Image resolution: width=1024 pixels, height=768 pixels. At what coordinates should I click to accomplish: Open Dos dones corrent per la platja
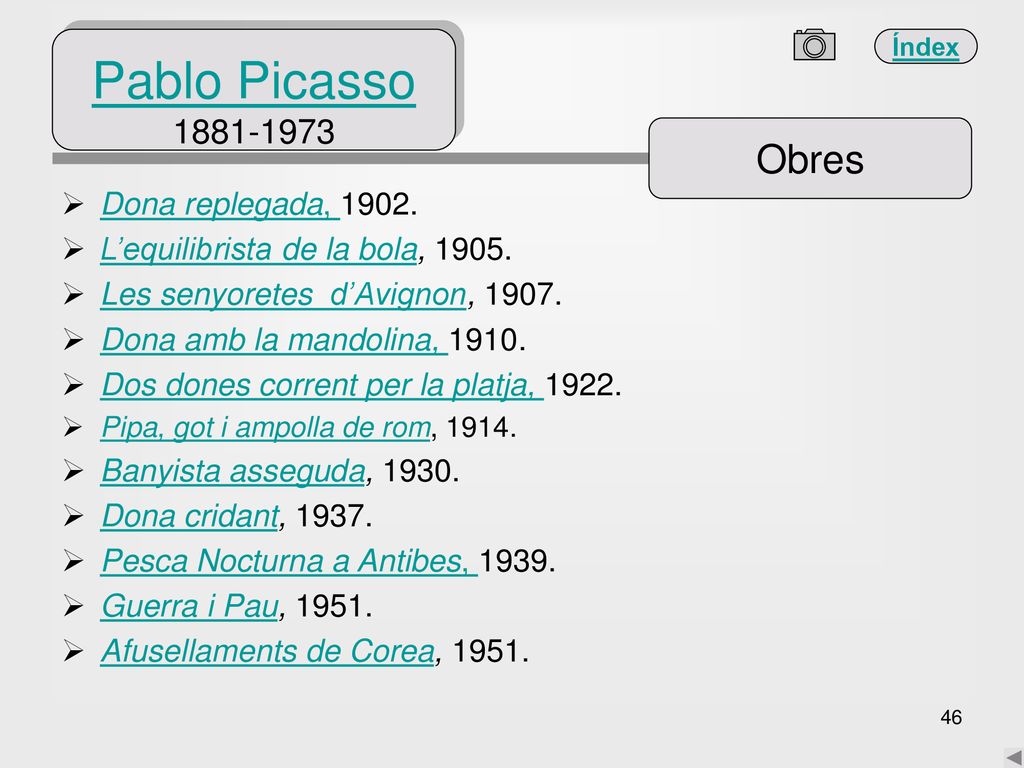323,385
